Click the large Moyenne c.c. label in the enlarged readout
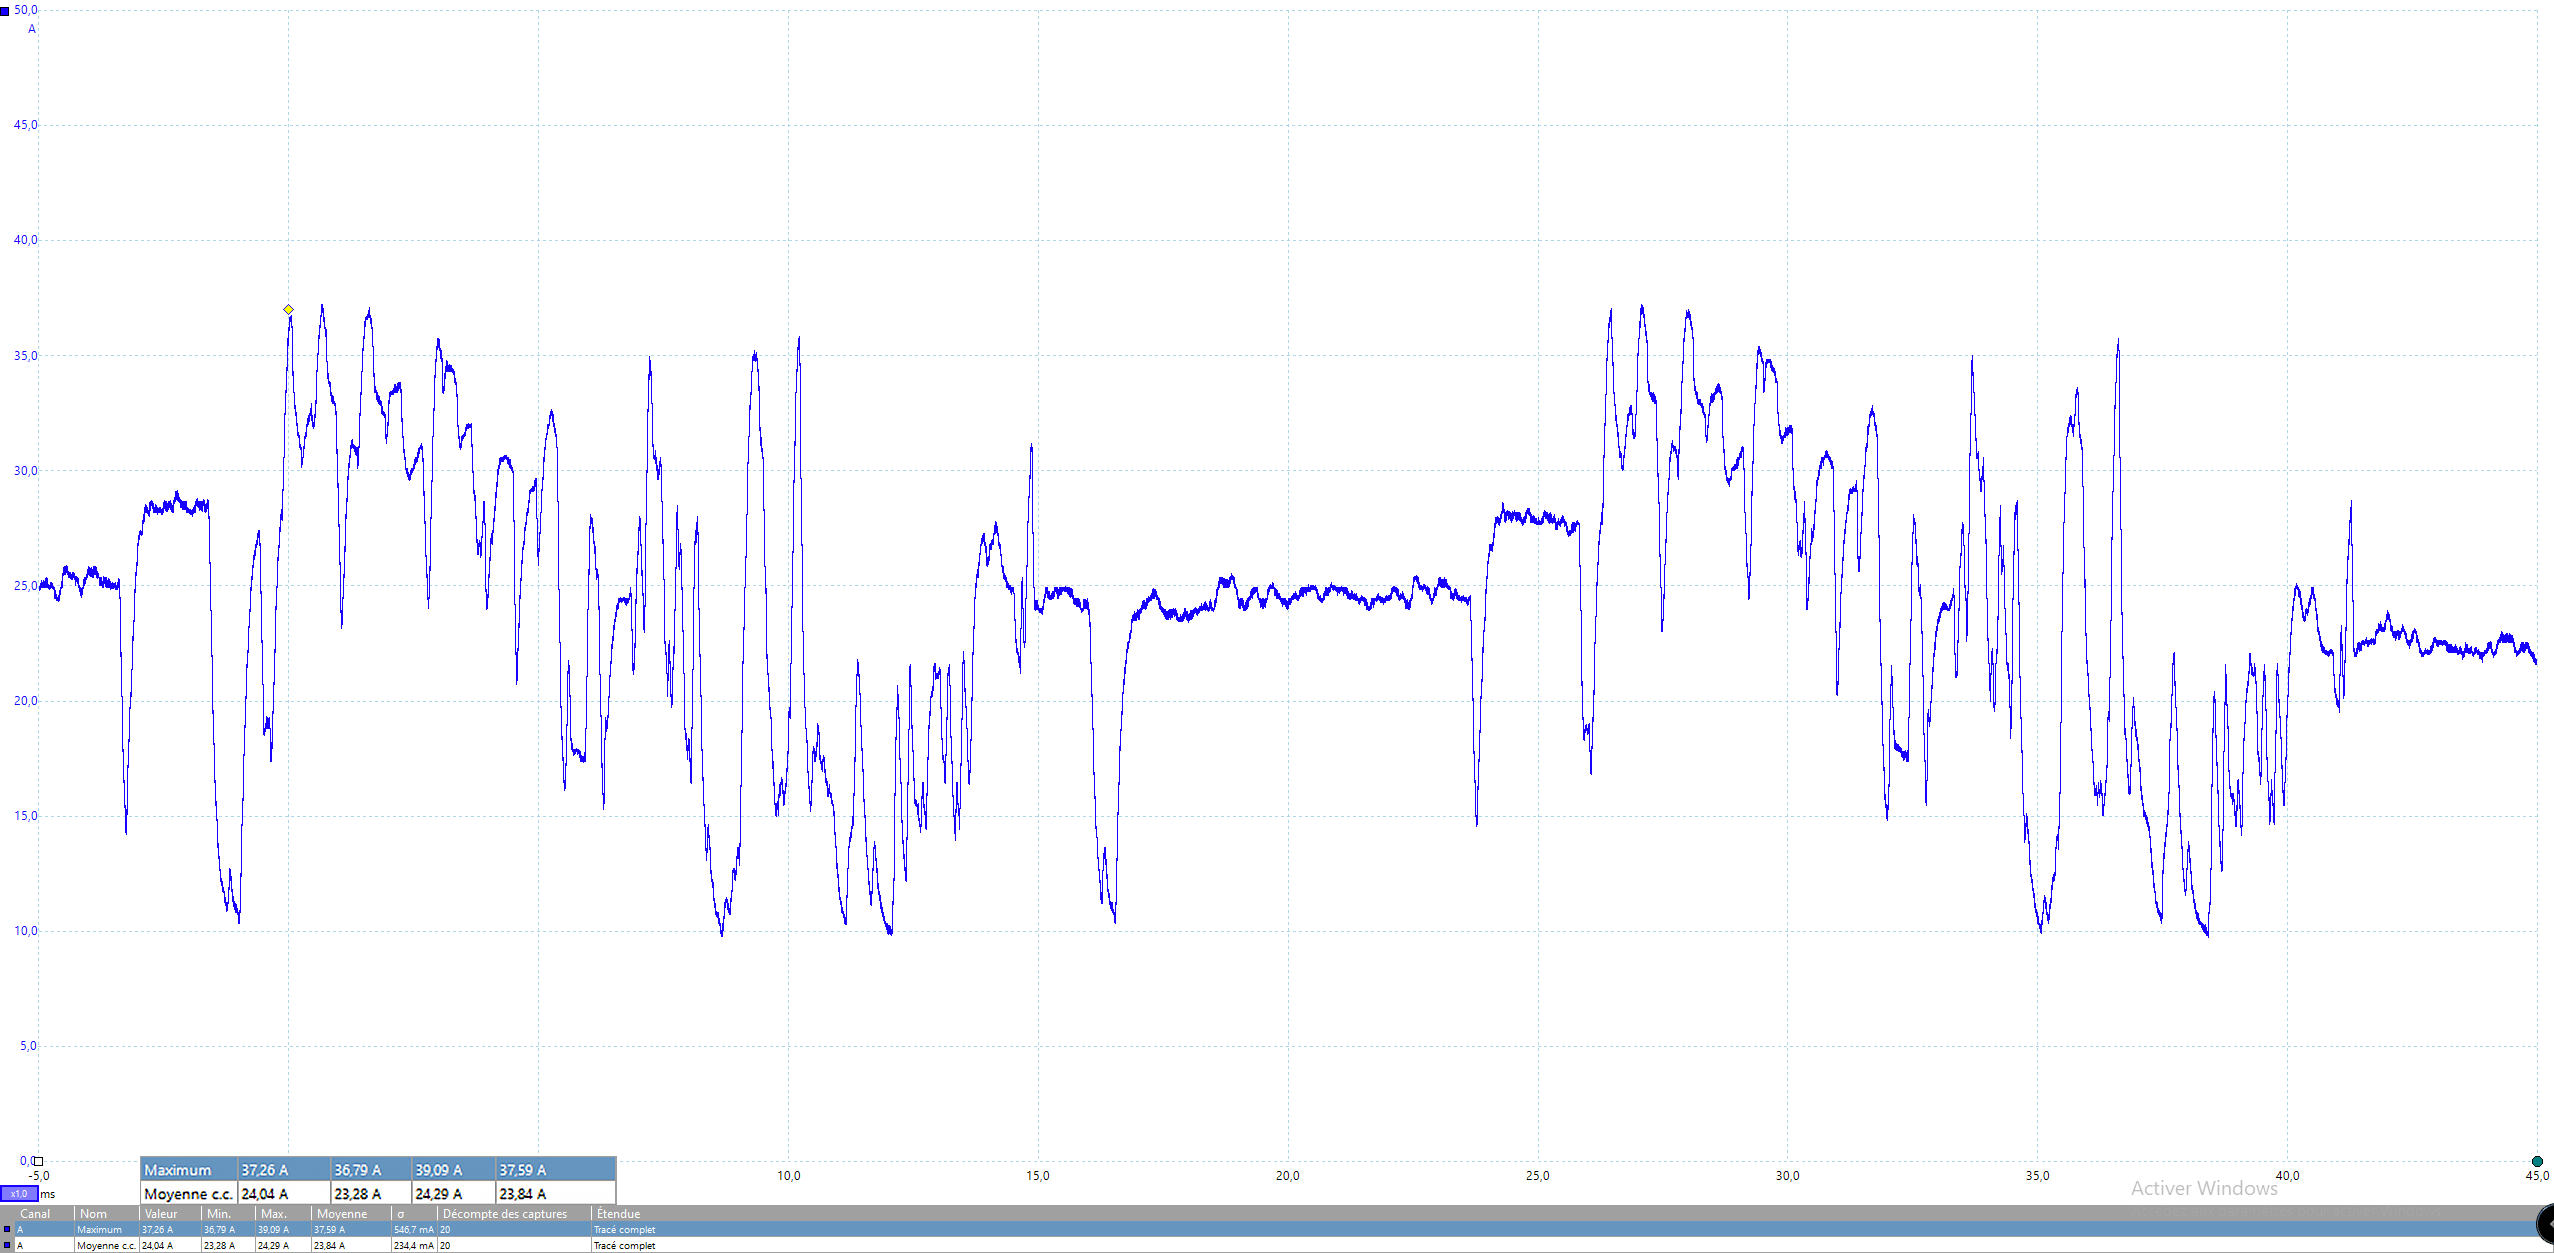The height and width of the screenshot is (1253, 2554). pyautogui.click(x=188, y=1194)
